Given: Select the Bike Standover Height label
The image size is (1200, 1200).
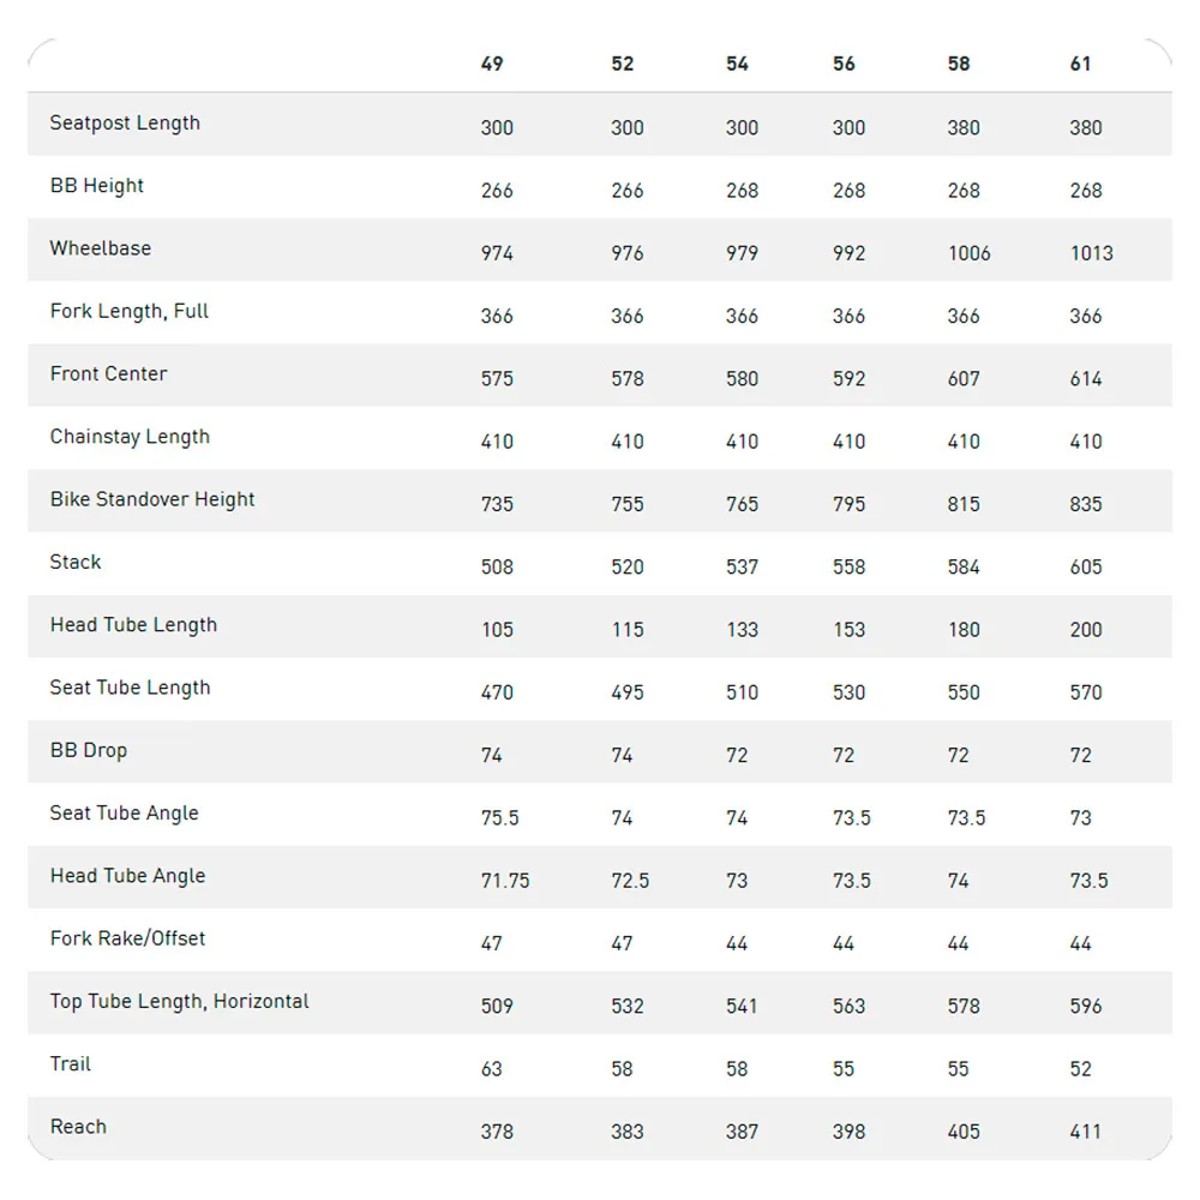Looking at the screenshot, I should click(x=152, y=499).
